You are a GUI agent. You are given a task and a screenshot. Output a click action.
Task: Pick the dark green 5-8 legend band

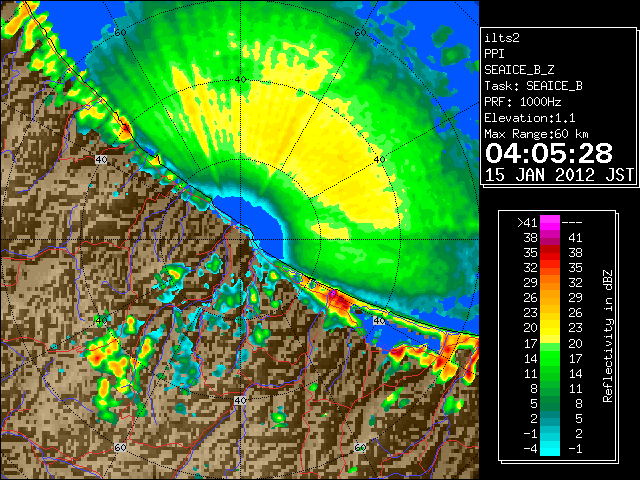click(550, 403)
